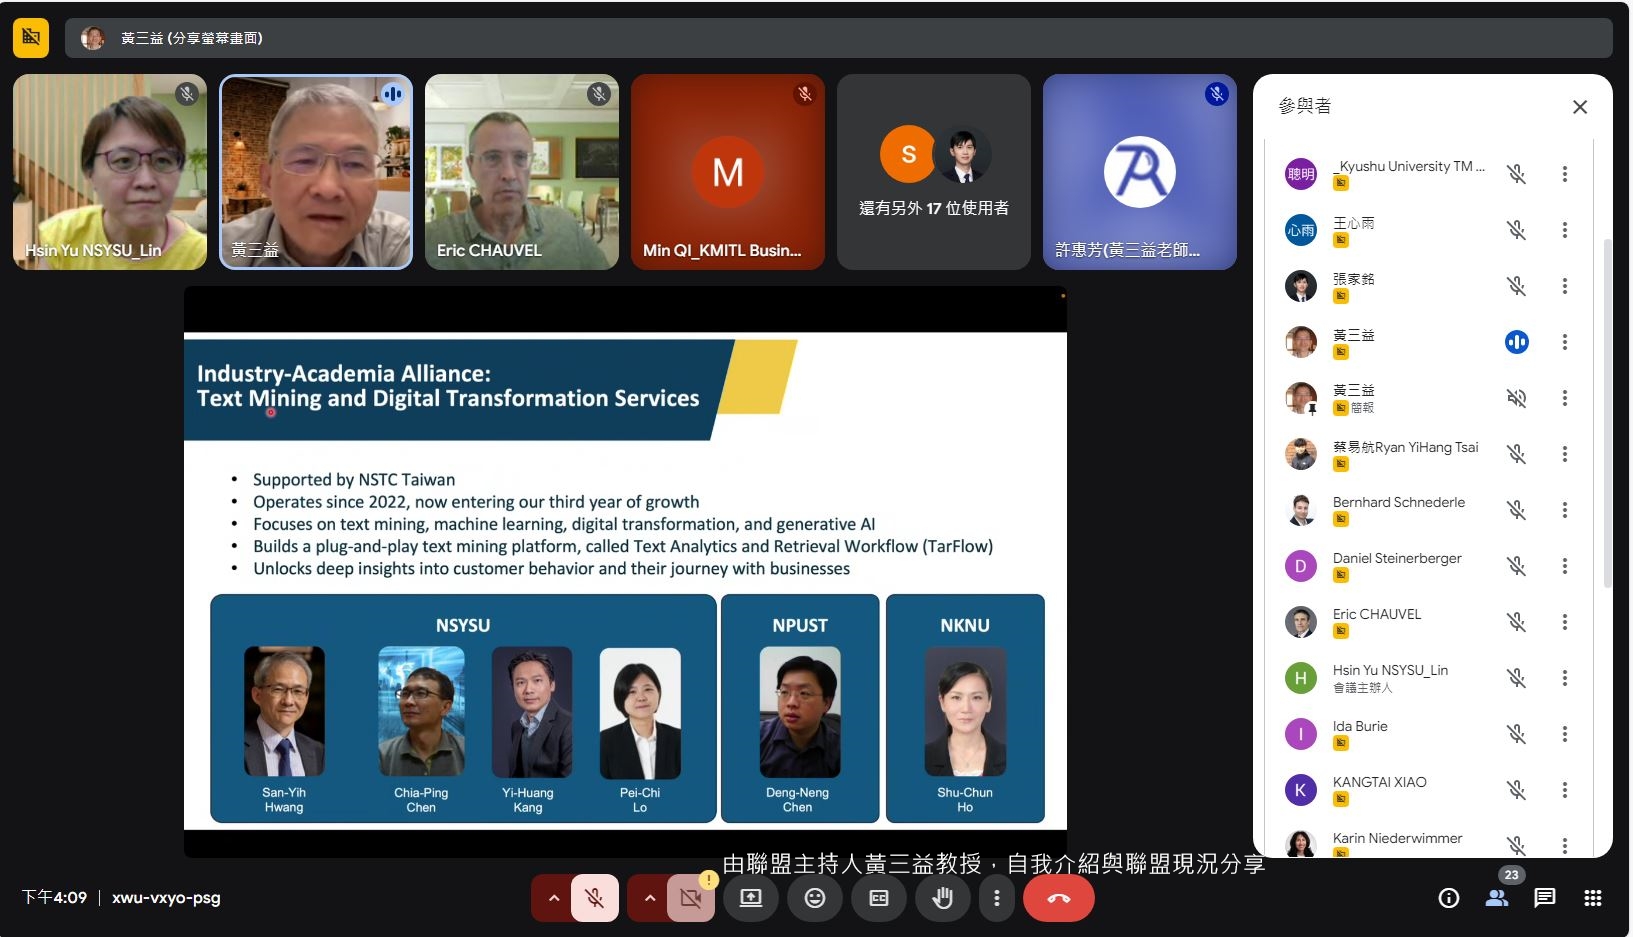Click the 黃三益 (分享螢幕畫面) presenter bar
The height and width of the screenshot is (937, 1633).
[x=839, y=38]
